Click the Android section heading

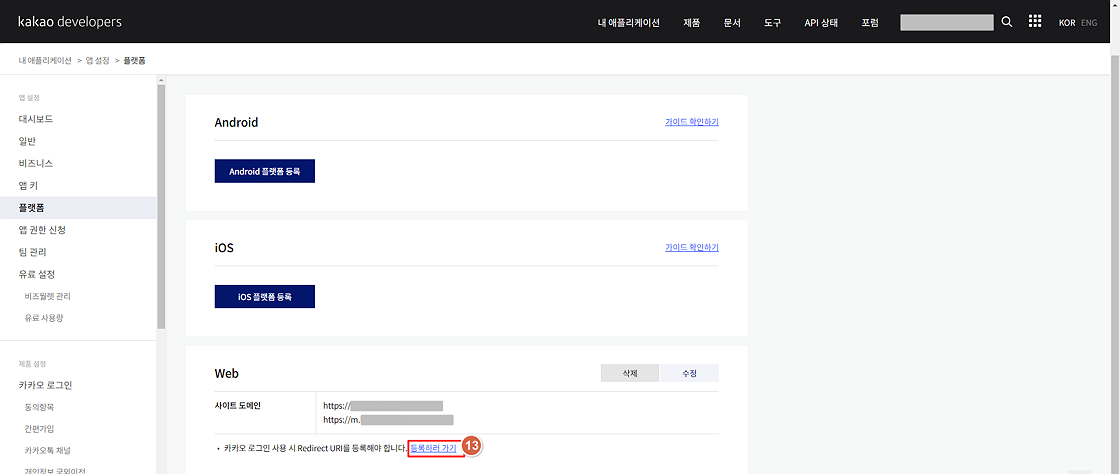[x=236, y=123]
